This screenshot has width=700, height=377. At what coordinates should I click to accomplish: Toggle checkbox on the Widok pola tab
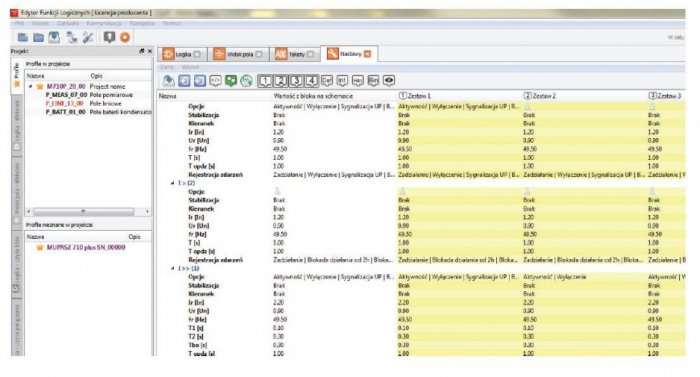point(259,54)
